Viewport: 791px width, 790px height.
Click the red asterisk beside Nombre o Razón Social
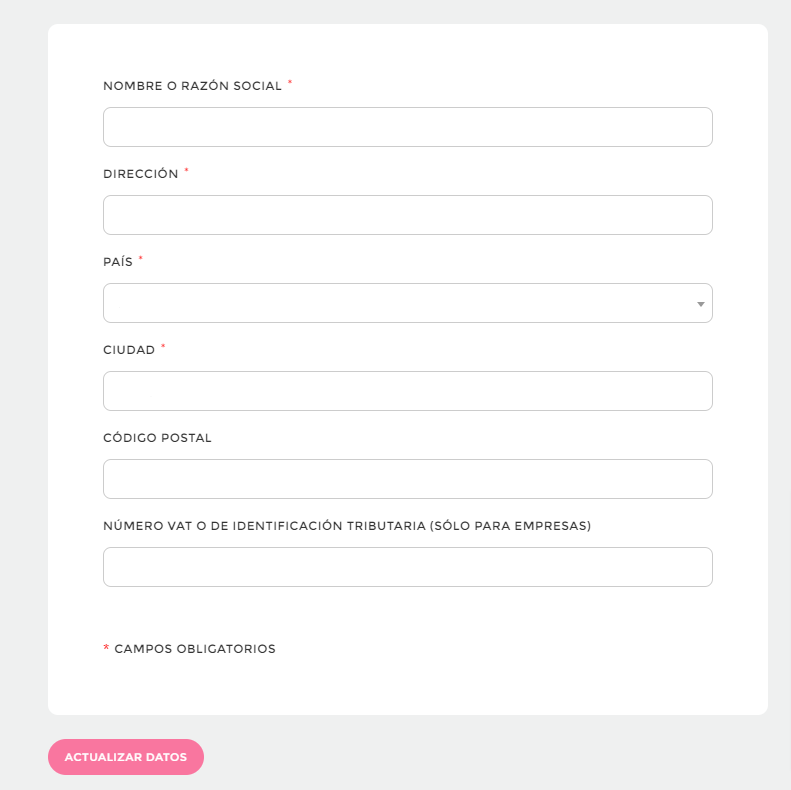coord(290,83)
